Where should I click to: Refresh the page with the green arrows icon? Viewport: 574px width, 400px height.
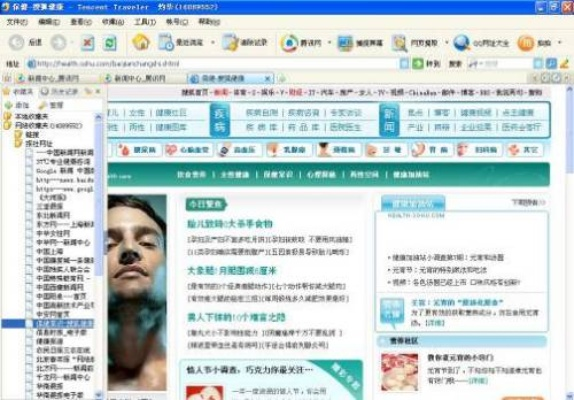click(110, 43)
